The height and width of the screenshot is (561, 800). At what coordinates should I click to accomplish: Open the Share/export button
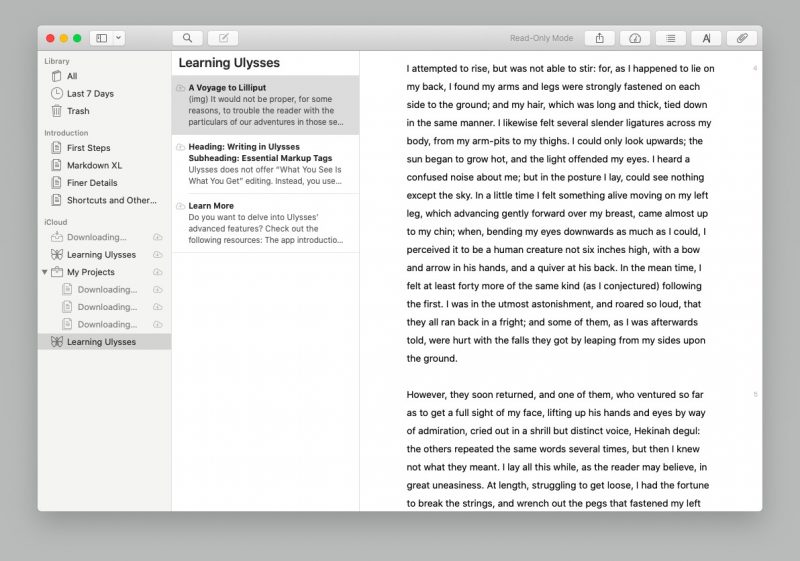[599, 38]
